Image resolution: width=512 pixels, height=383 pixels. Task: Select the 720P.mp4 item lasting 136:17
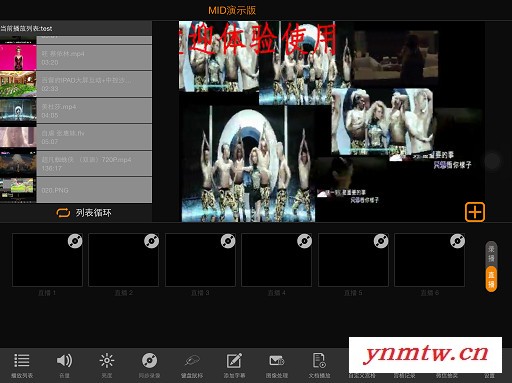pos(94,164)
